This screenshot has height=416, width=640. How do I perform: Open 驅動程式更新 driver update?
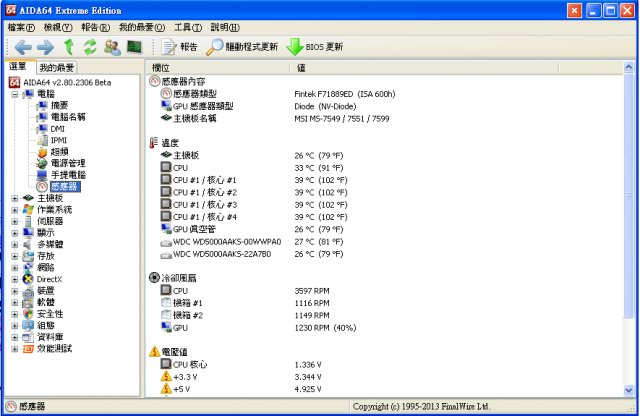(x=242, y=47)
